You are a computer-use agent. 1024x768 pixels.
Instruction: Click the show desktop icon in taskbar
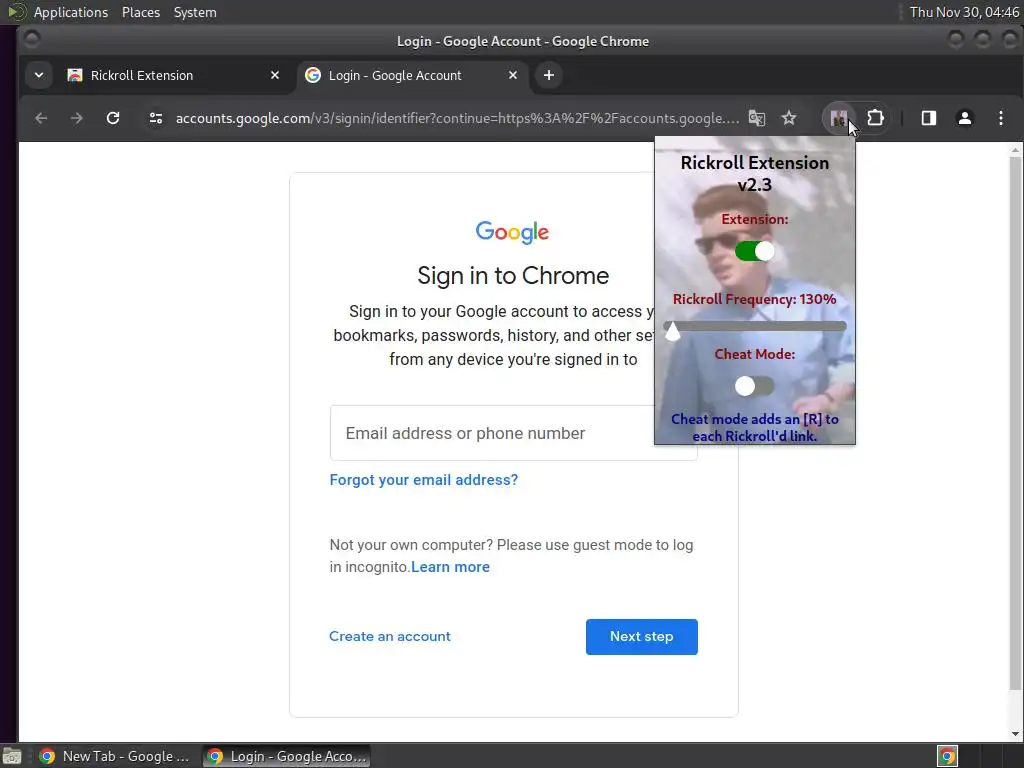point(12,756)
